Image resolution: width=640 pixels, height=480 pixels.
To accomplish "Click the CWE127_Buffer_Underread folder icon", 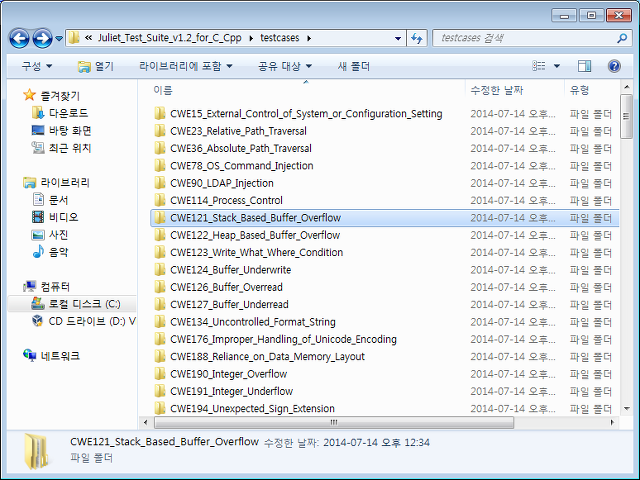I will pos(160,304).
